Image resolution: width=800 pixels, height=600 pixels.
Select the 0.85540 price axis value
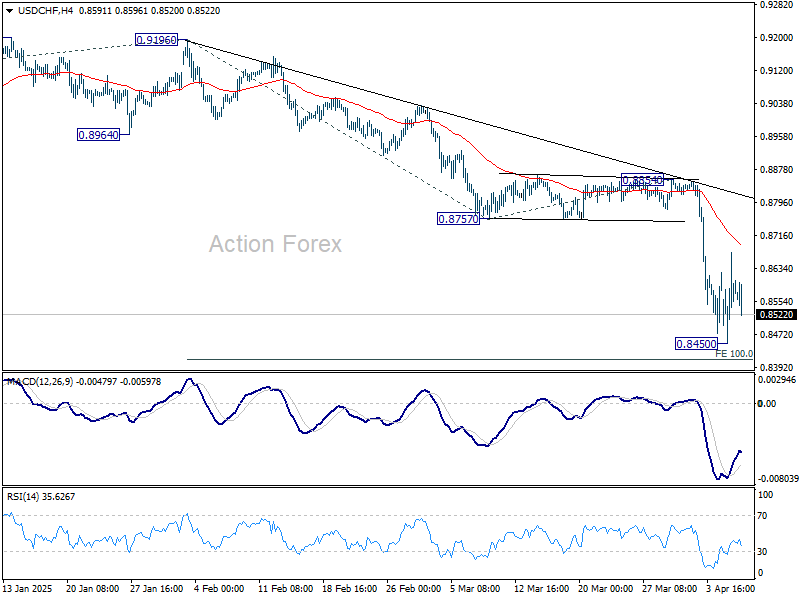point(776,302)
